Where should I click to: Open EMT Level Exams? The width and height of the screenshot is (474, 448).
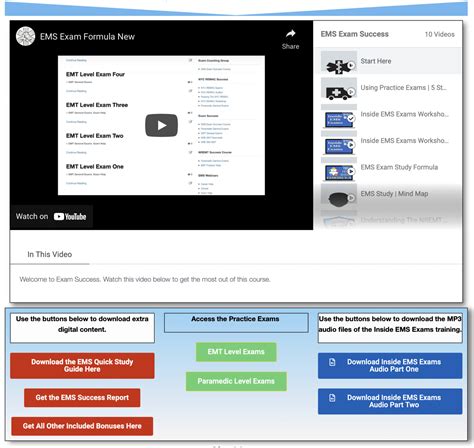pyautogui.click(x=236, y=352)
